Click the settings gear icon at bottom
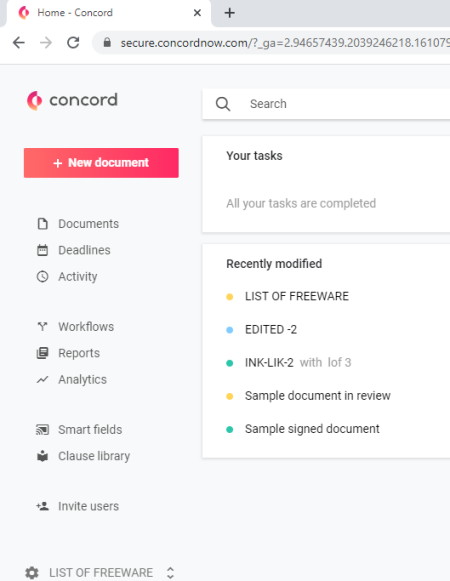 pos(32,572)
